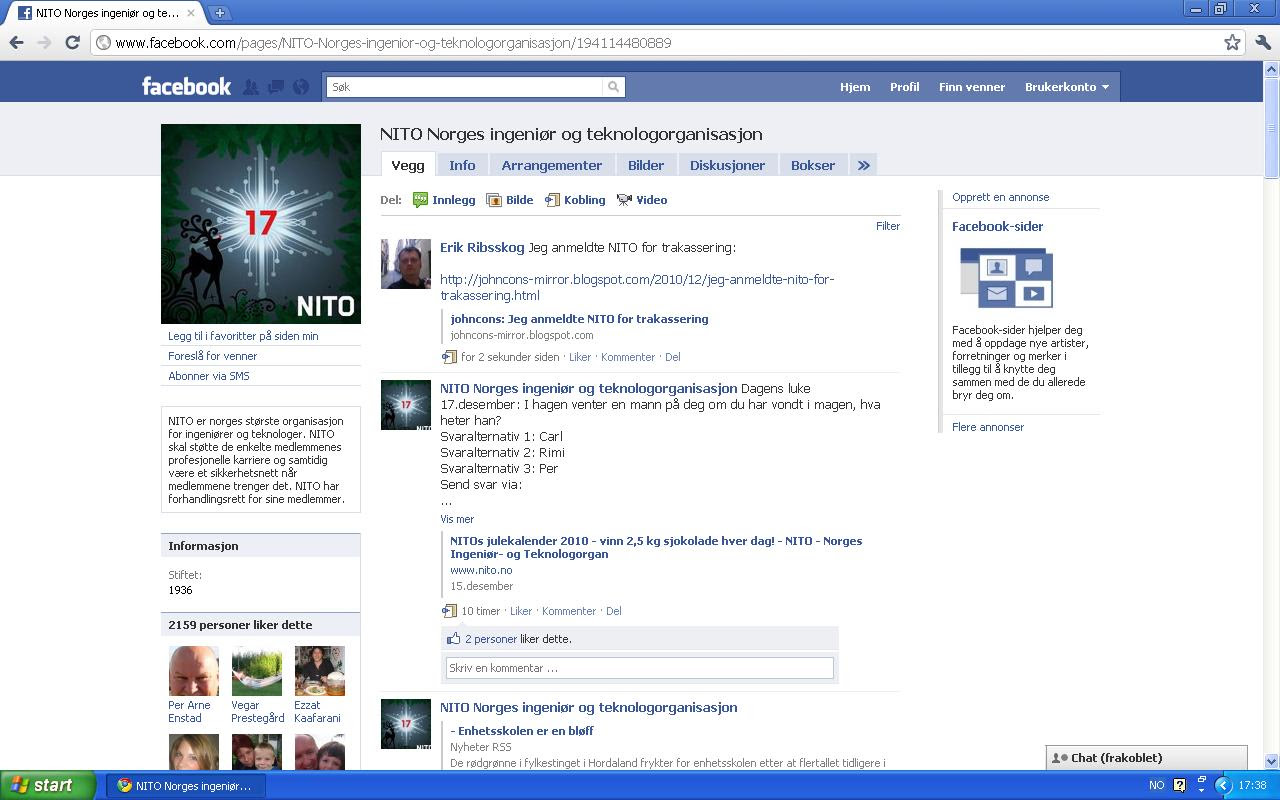Open the wall Filter option

coord(888,226)
